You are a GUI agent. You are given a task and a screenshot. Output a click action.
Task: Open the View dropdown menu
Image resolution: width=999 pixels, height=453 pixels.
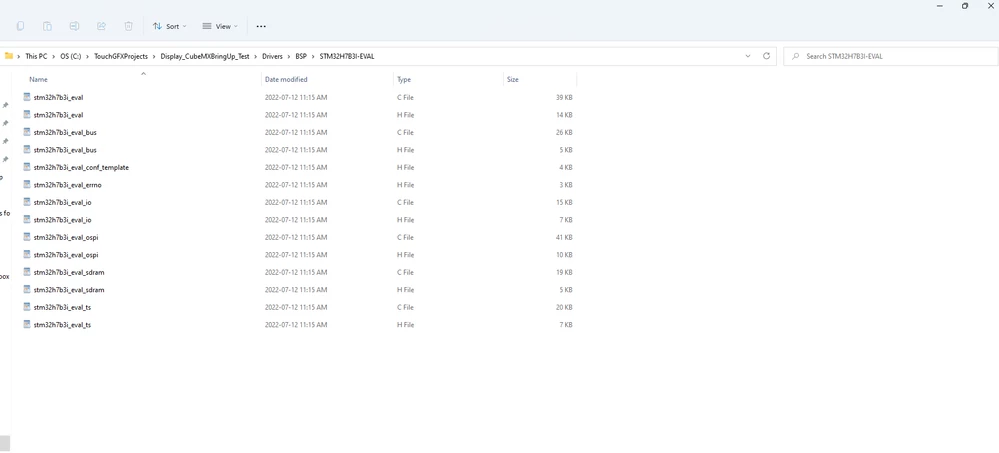click(220, 26)
